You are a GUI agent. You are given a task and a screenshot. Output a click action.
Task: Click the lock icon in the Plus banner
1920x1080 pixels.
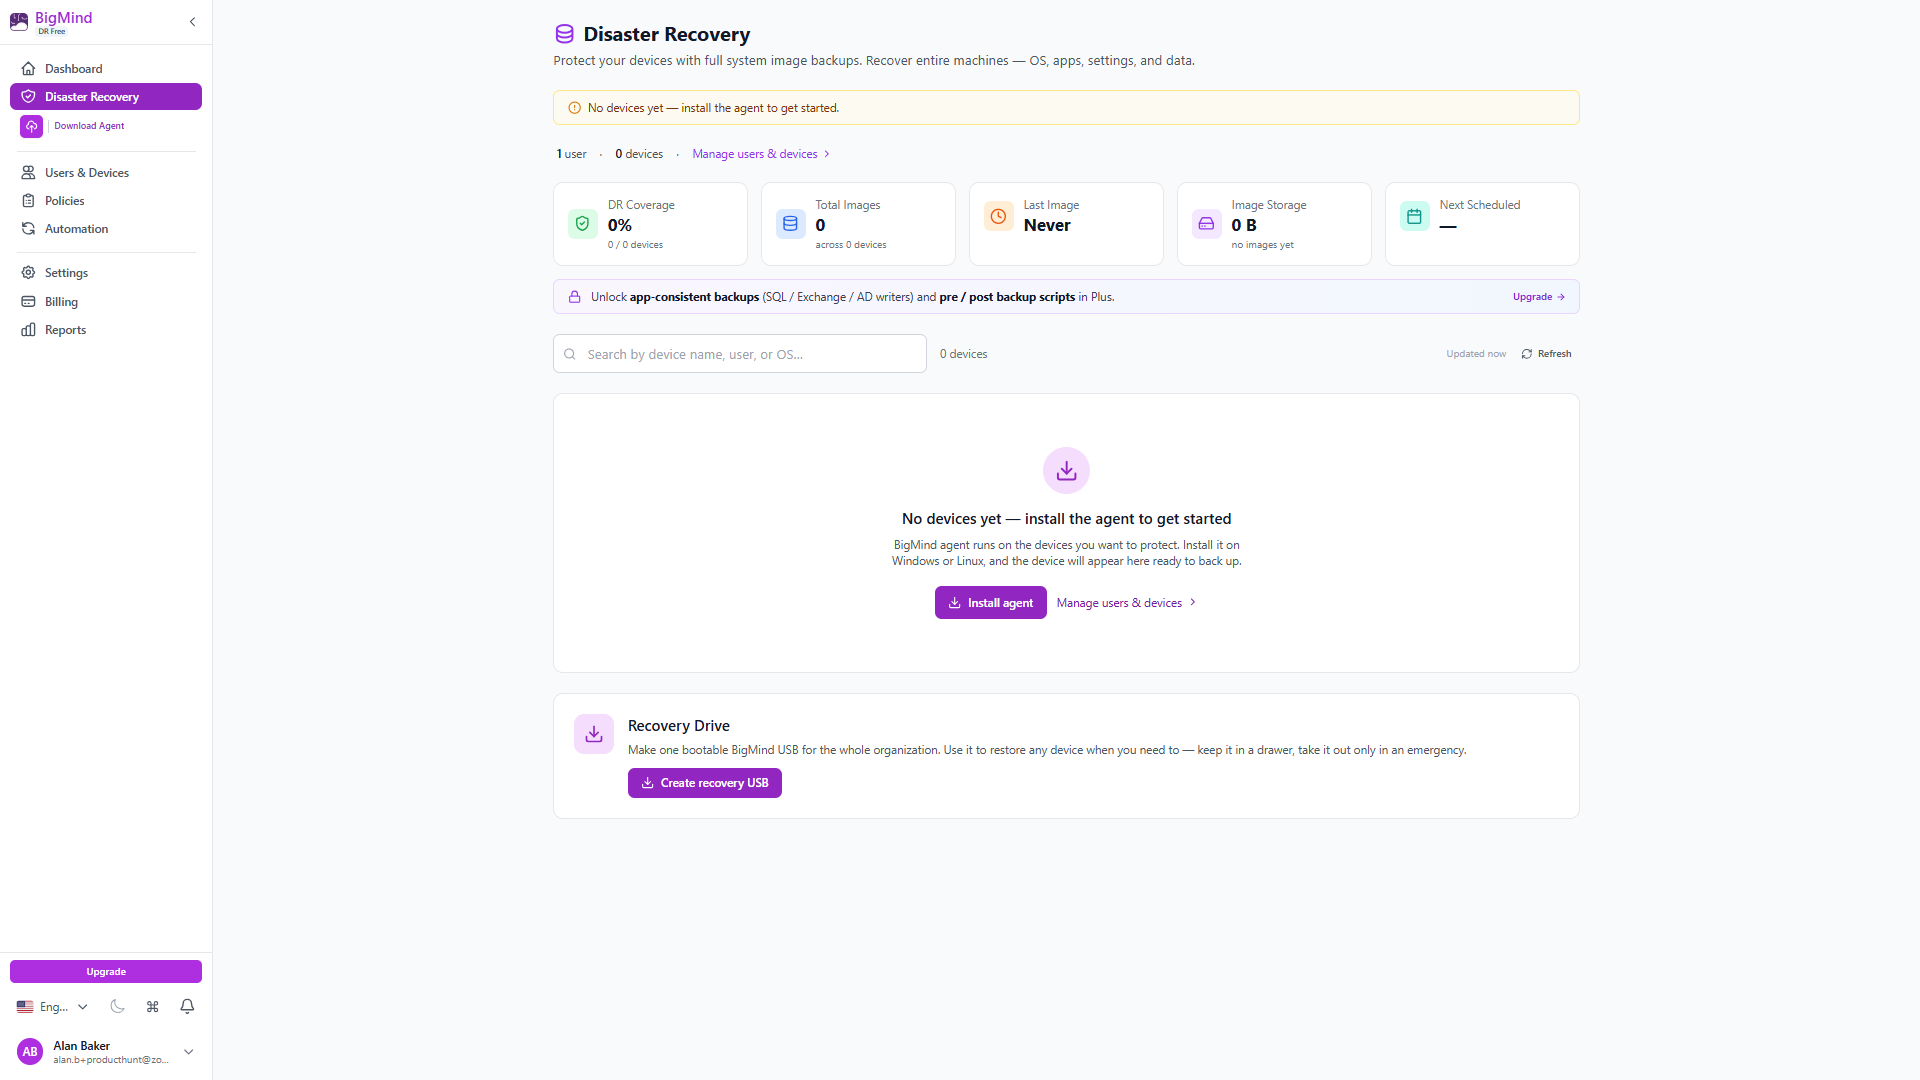click(575, 297)
